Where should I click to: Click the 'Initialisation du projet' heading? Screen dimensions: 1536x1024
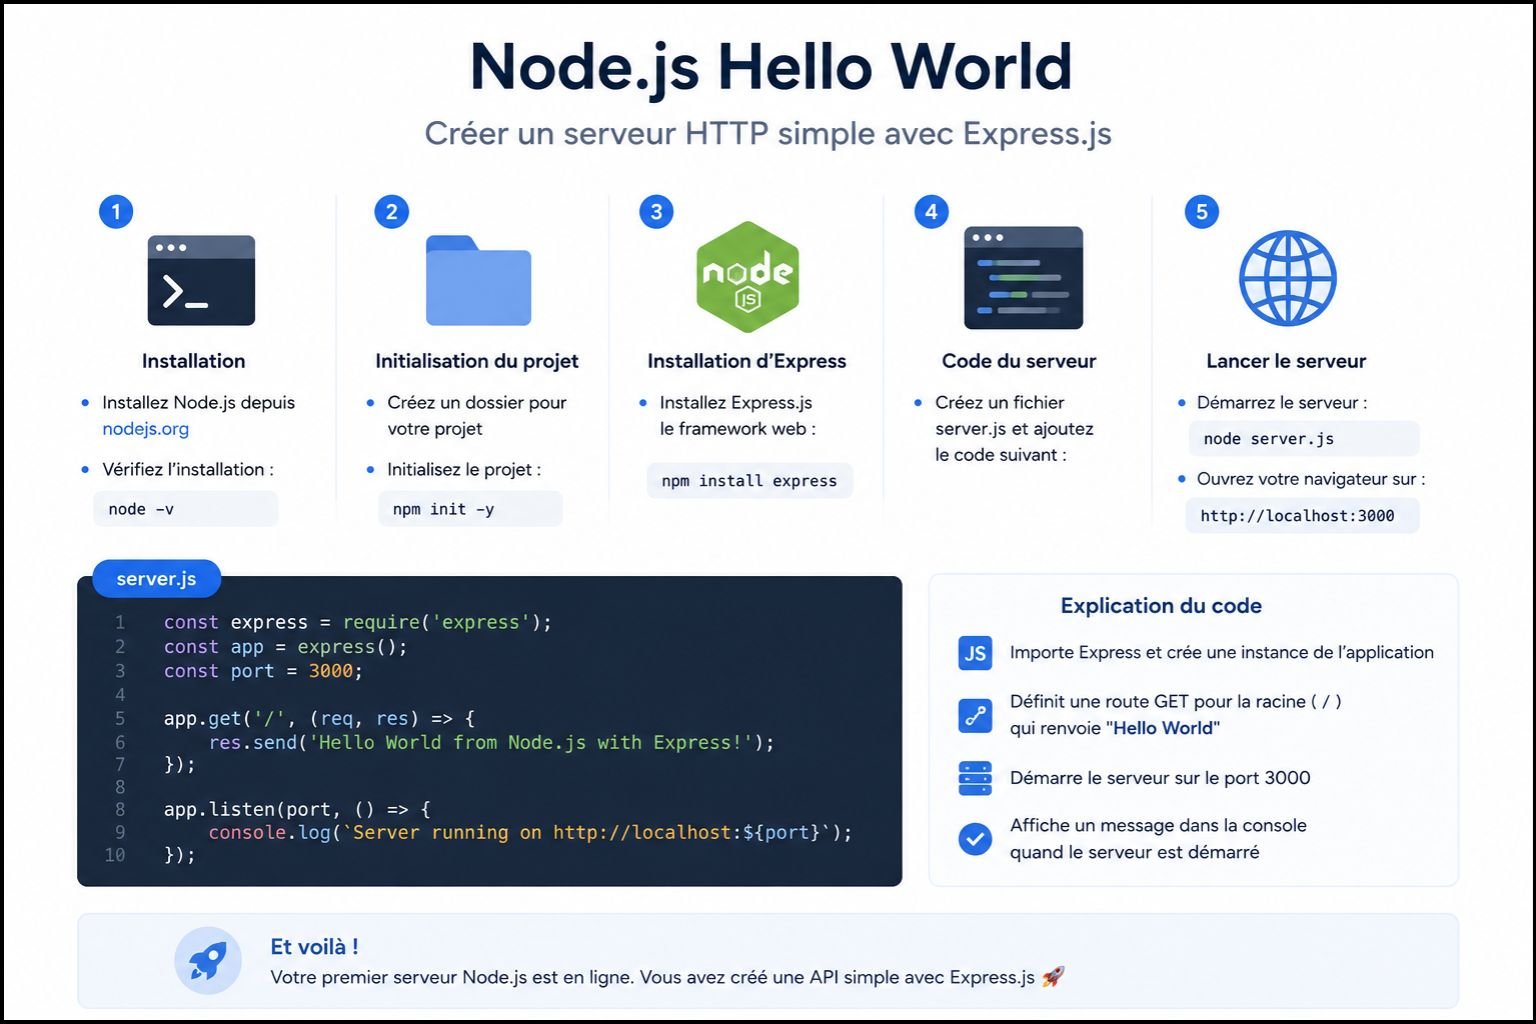(x=477, y=361)
